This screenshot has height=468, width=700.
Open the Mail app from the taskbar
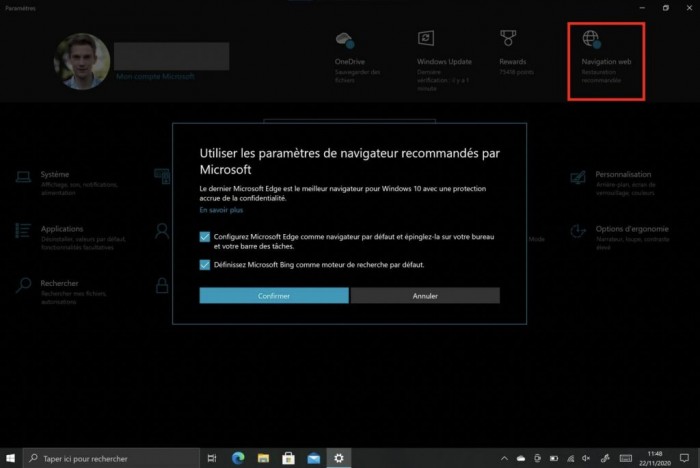coord(313,458)
